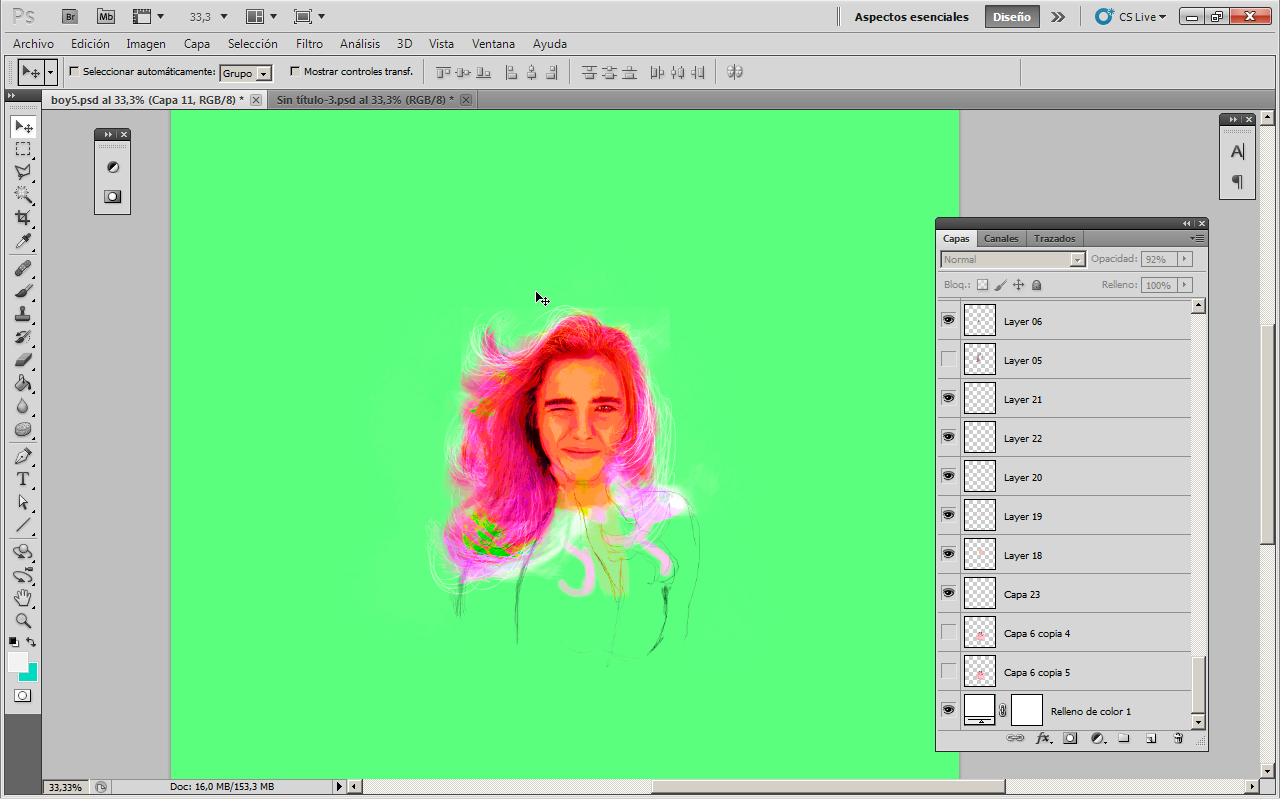Click the zoom percentage field 33,33%
Screen dimensions: 1280x800
67,787
